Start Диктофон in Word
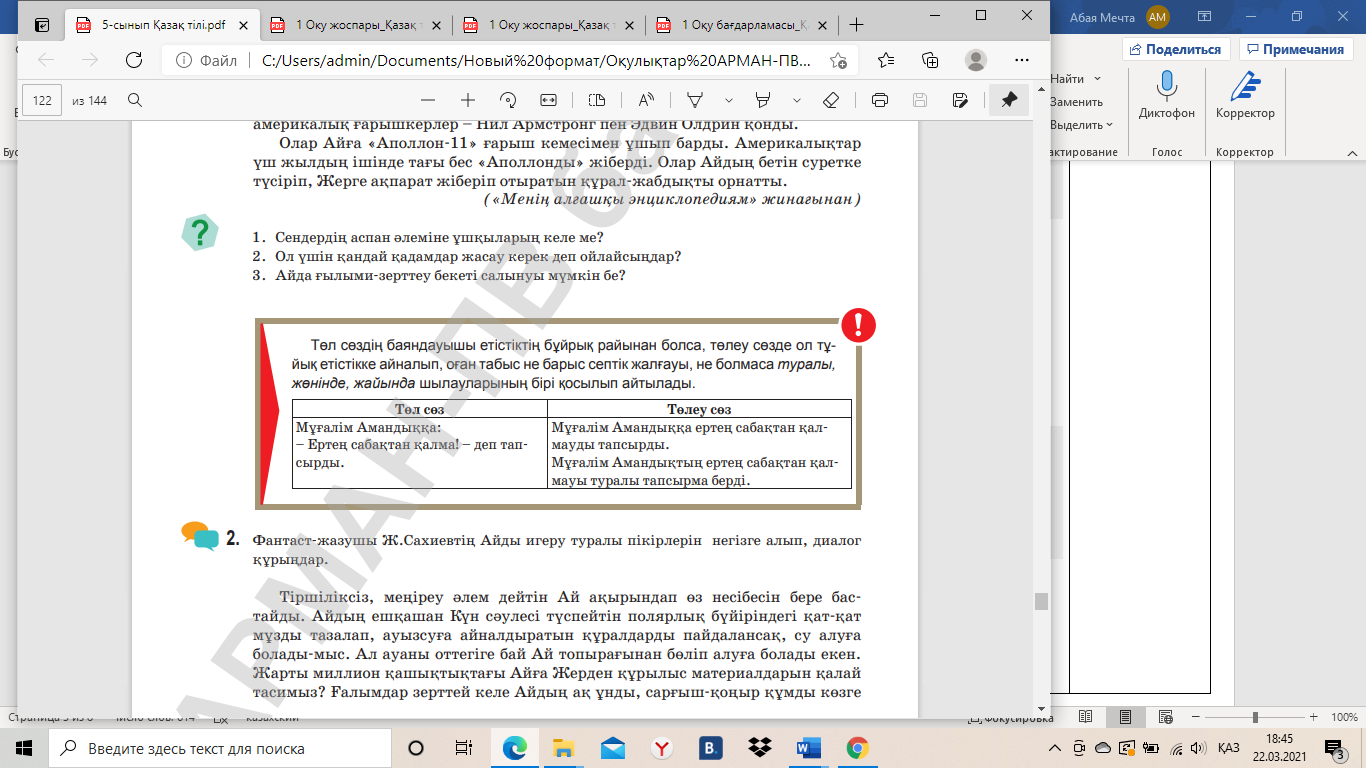This screenshot has width=1366, height=768. (x=1166, y=95)
